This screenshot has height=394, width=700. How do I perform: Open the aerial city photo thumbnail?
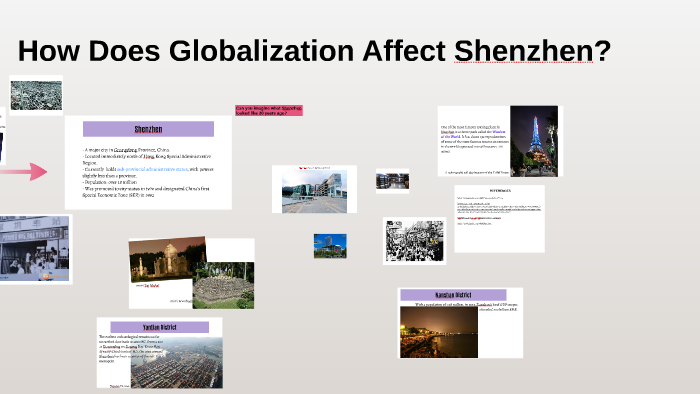coord(36,95)
